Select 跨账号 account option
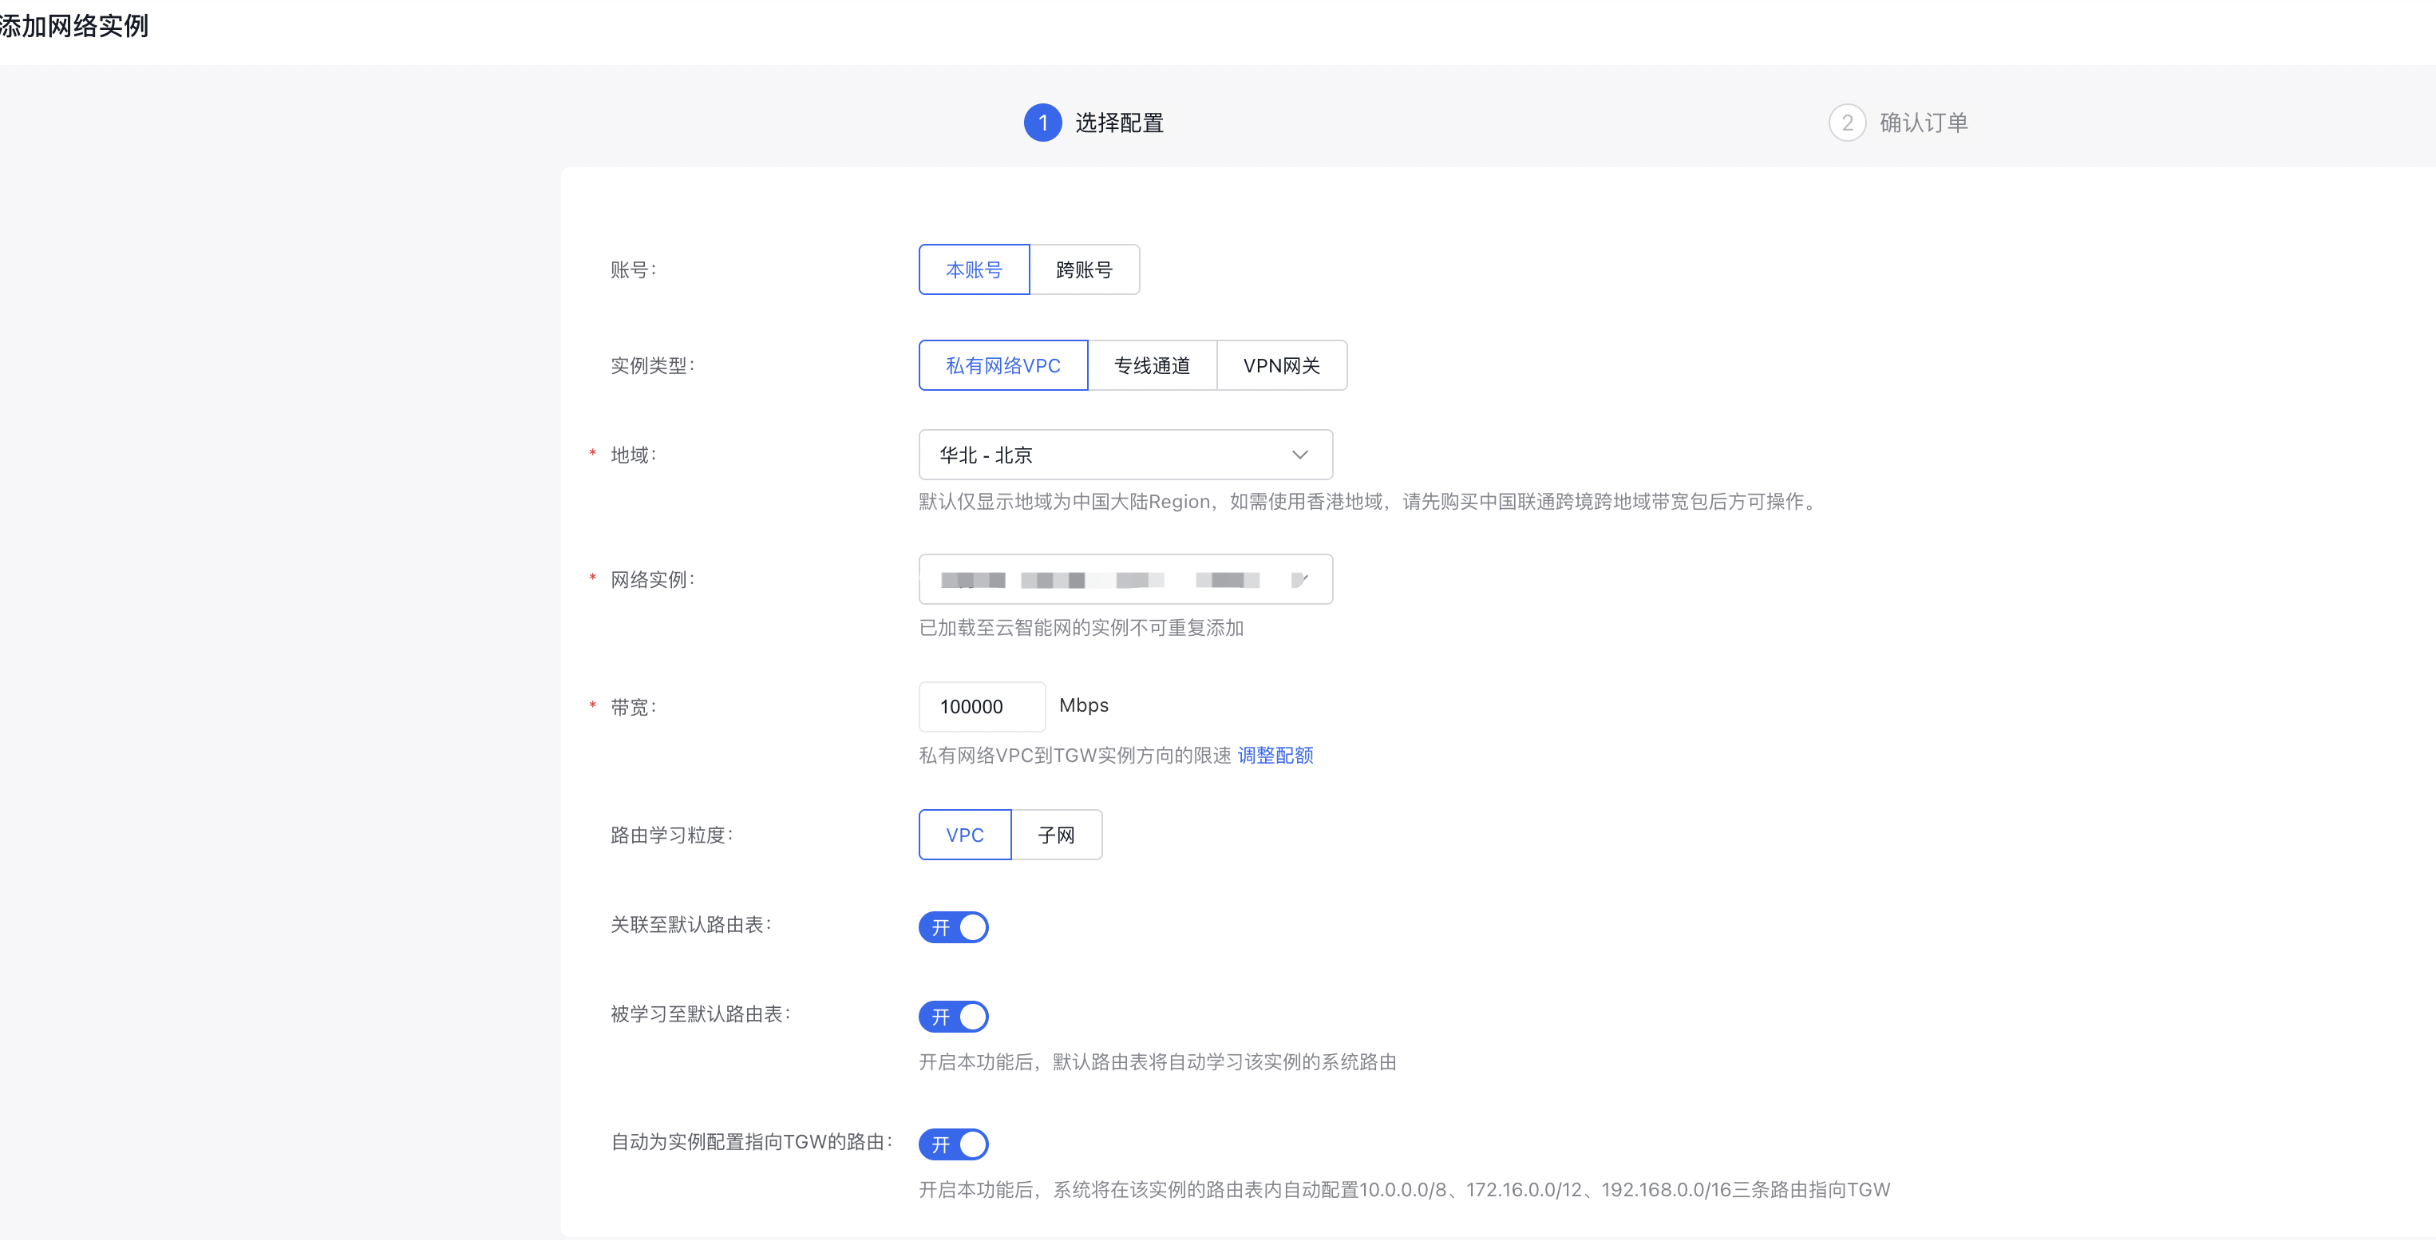 [x=1084, y=270]
